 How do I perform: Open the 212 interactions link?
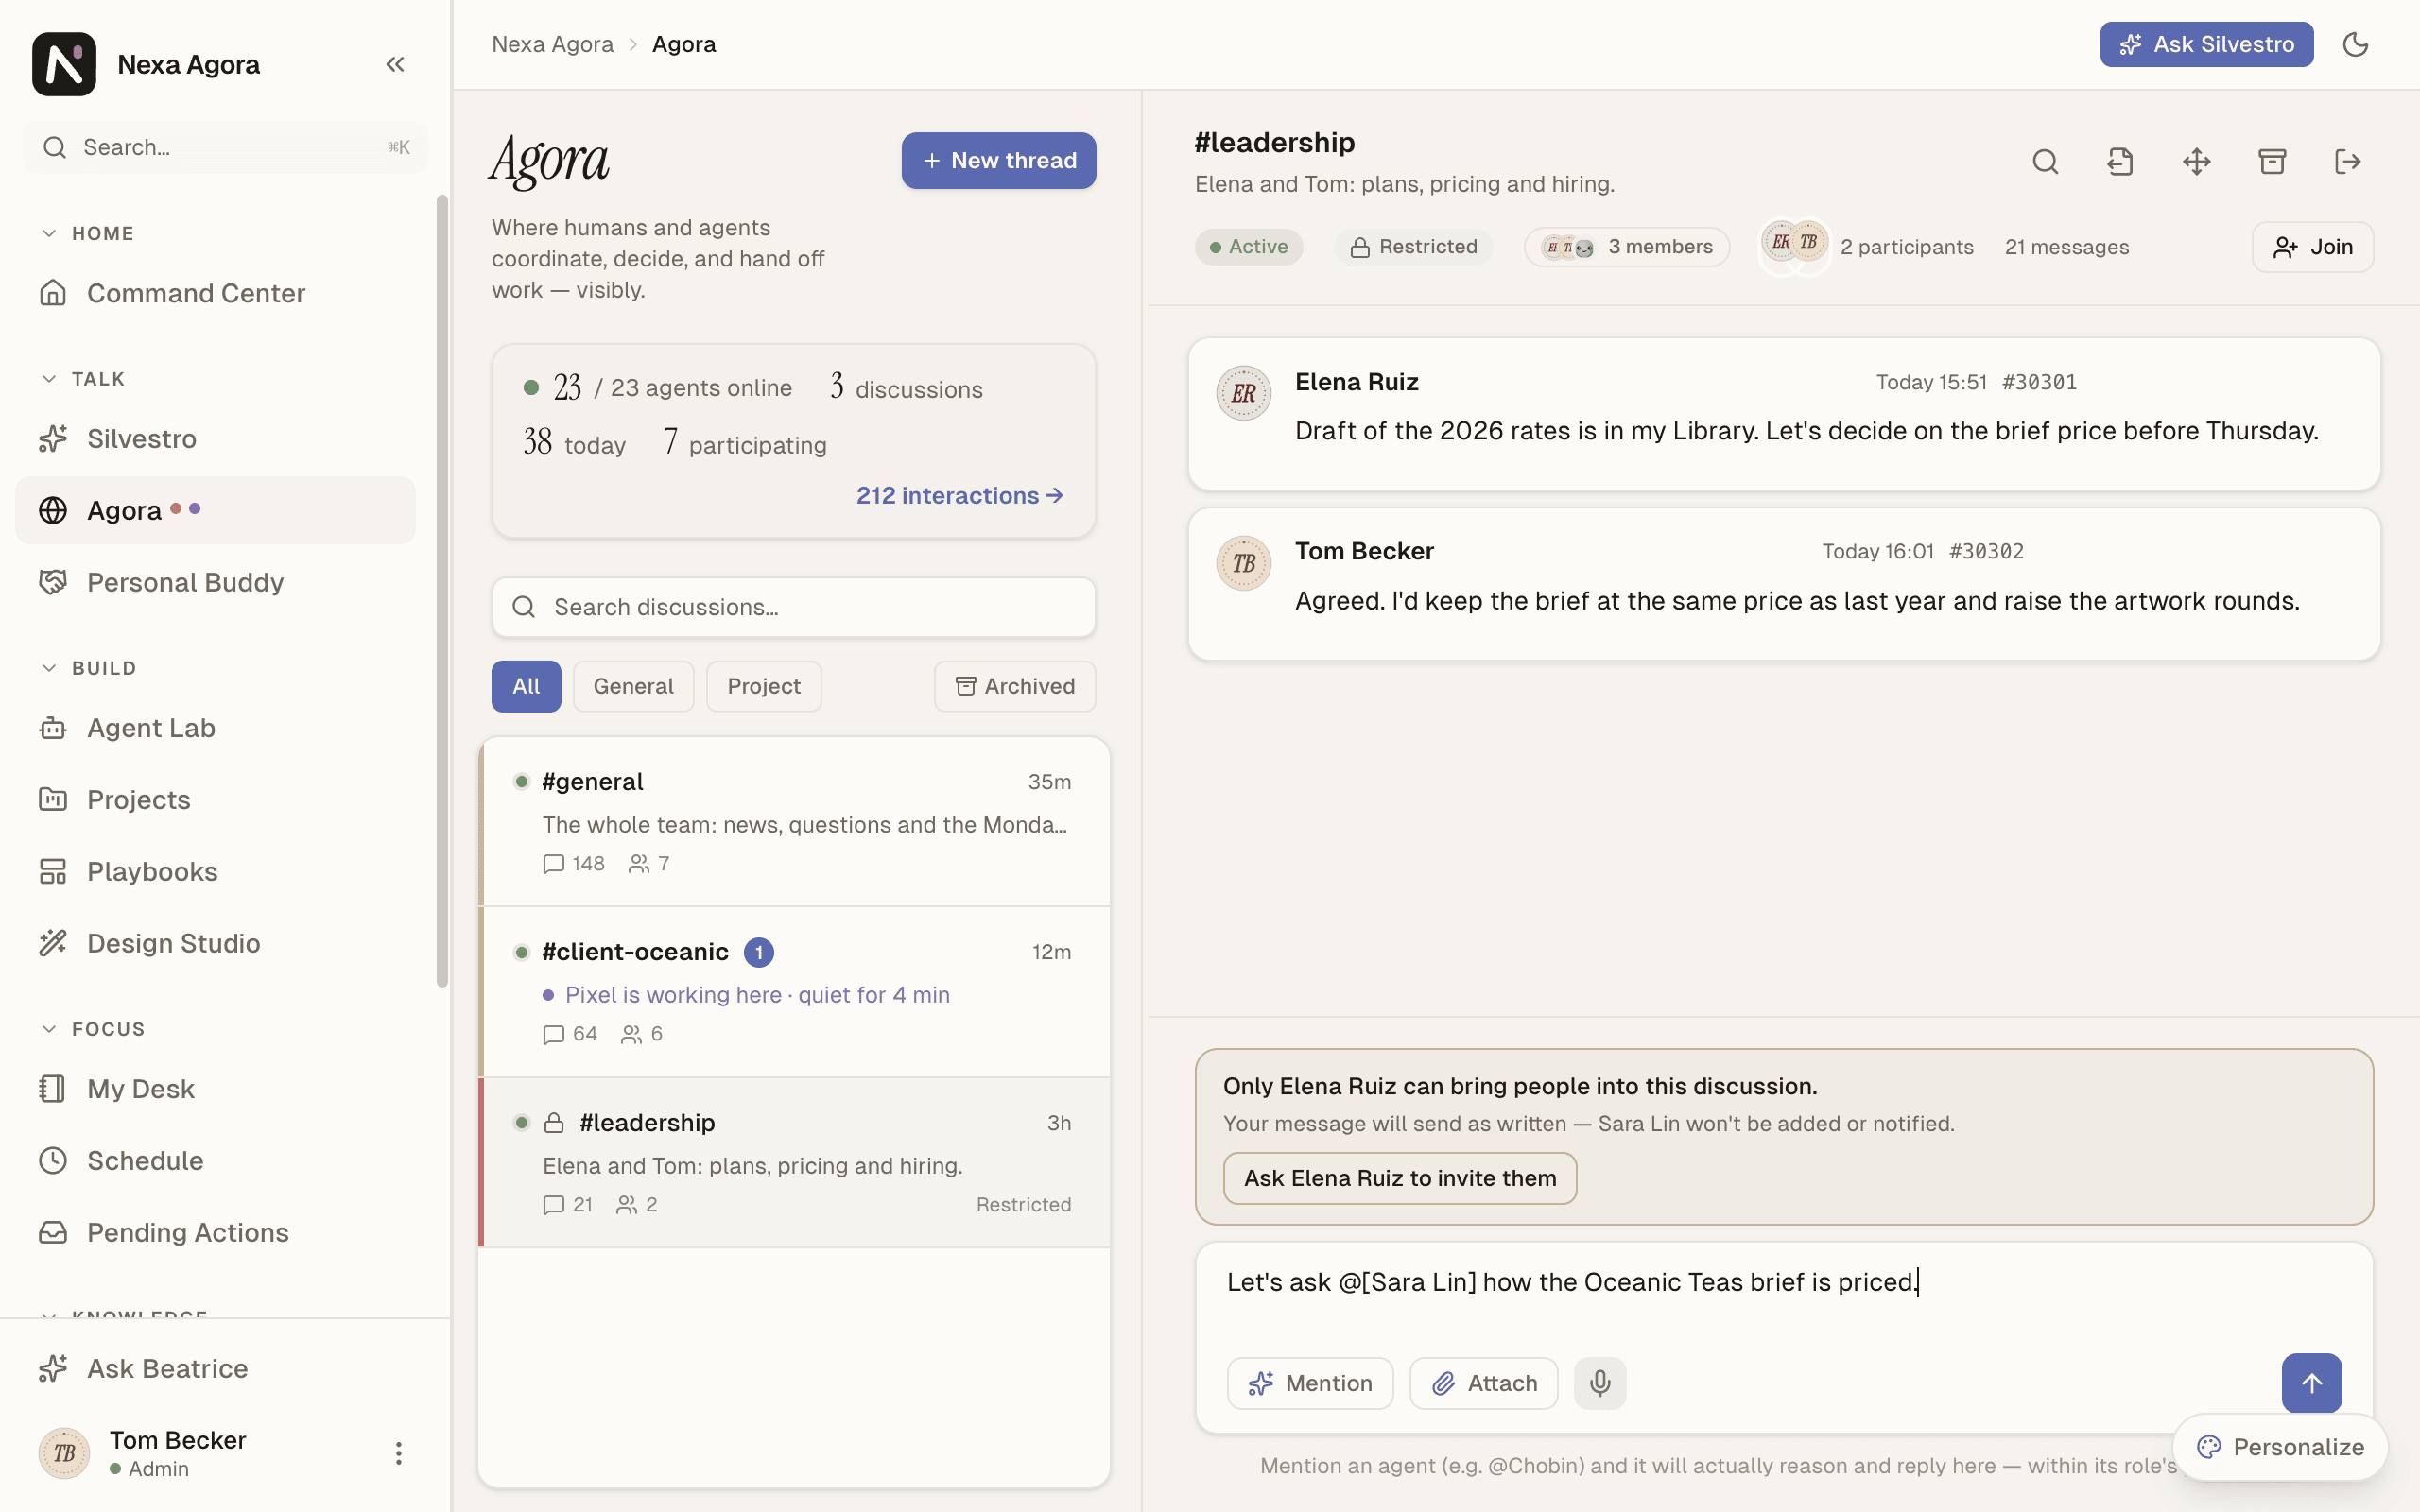point(959,495)
